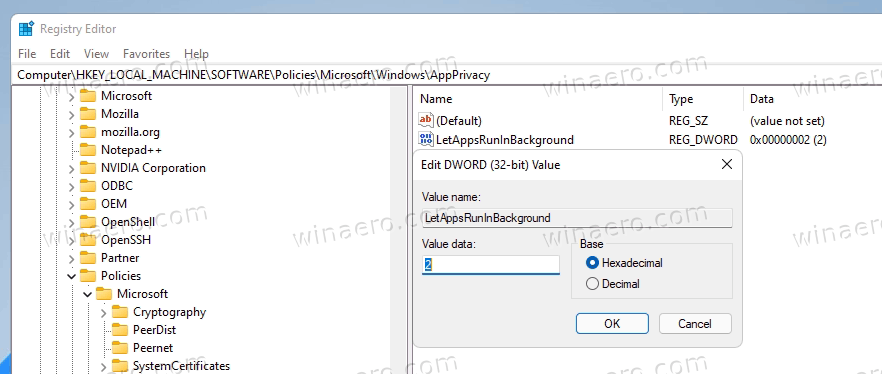
Task: Expand the OpenShell key chevron
Action: point(71,223)
